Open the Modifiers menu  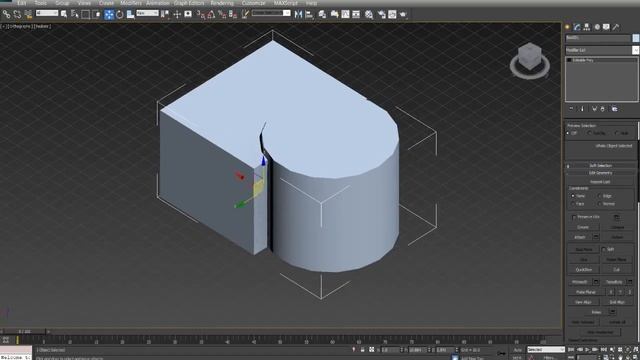click(x=131, y=3)
